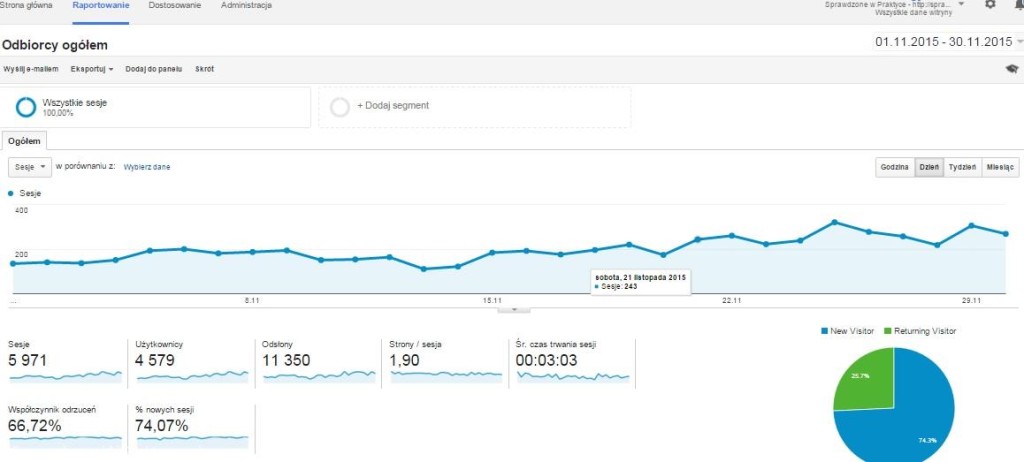Switch the chart granularity to Tydzień

click(x=963, y=167)
